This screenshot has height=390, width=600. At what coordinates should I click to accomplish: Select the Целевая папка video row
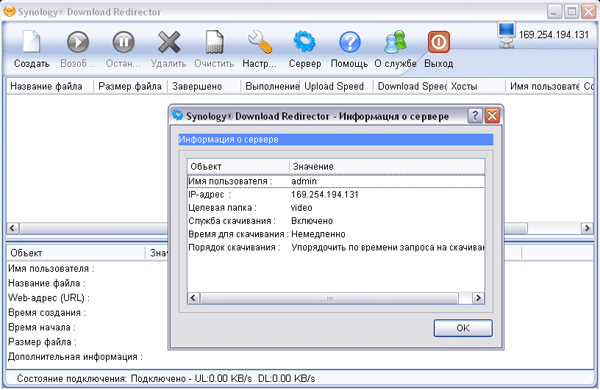(x=336, y=208)
